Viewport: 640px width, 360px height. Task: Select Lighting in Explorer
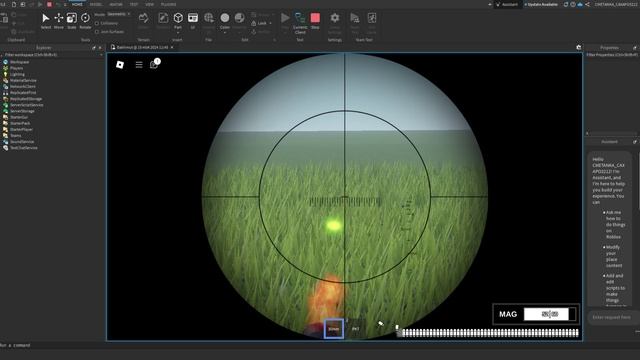[x=17, y=74]
